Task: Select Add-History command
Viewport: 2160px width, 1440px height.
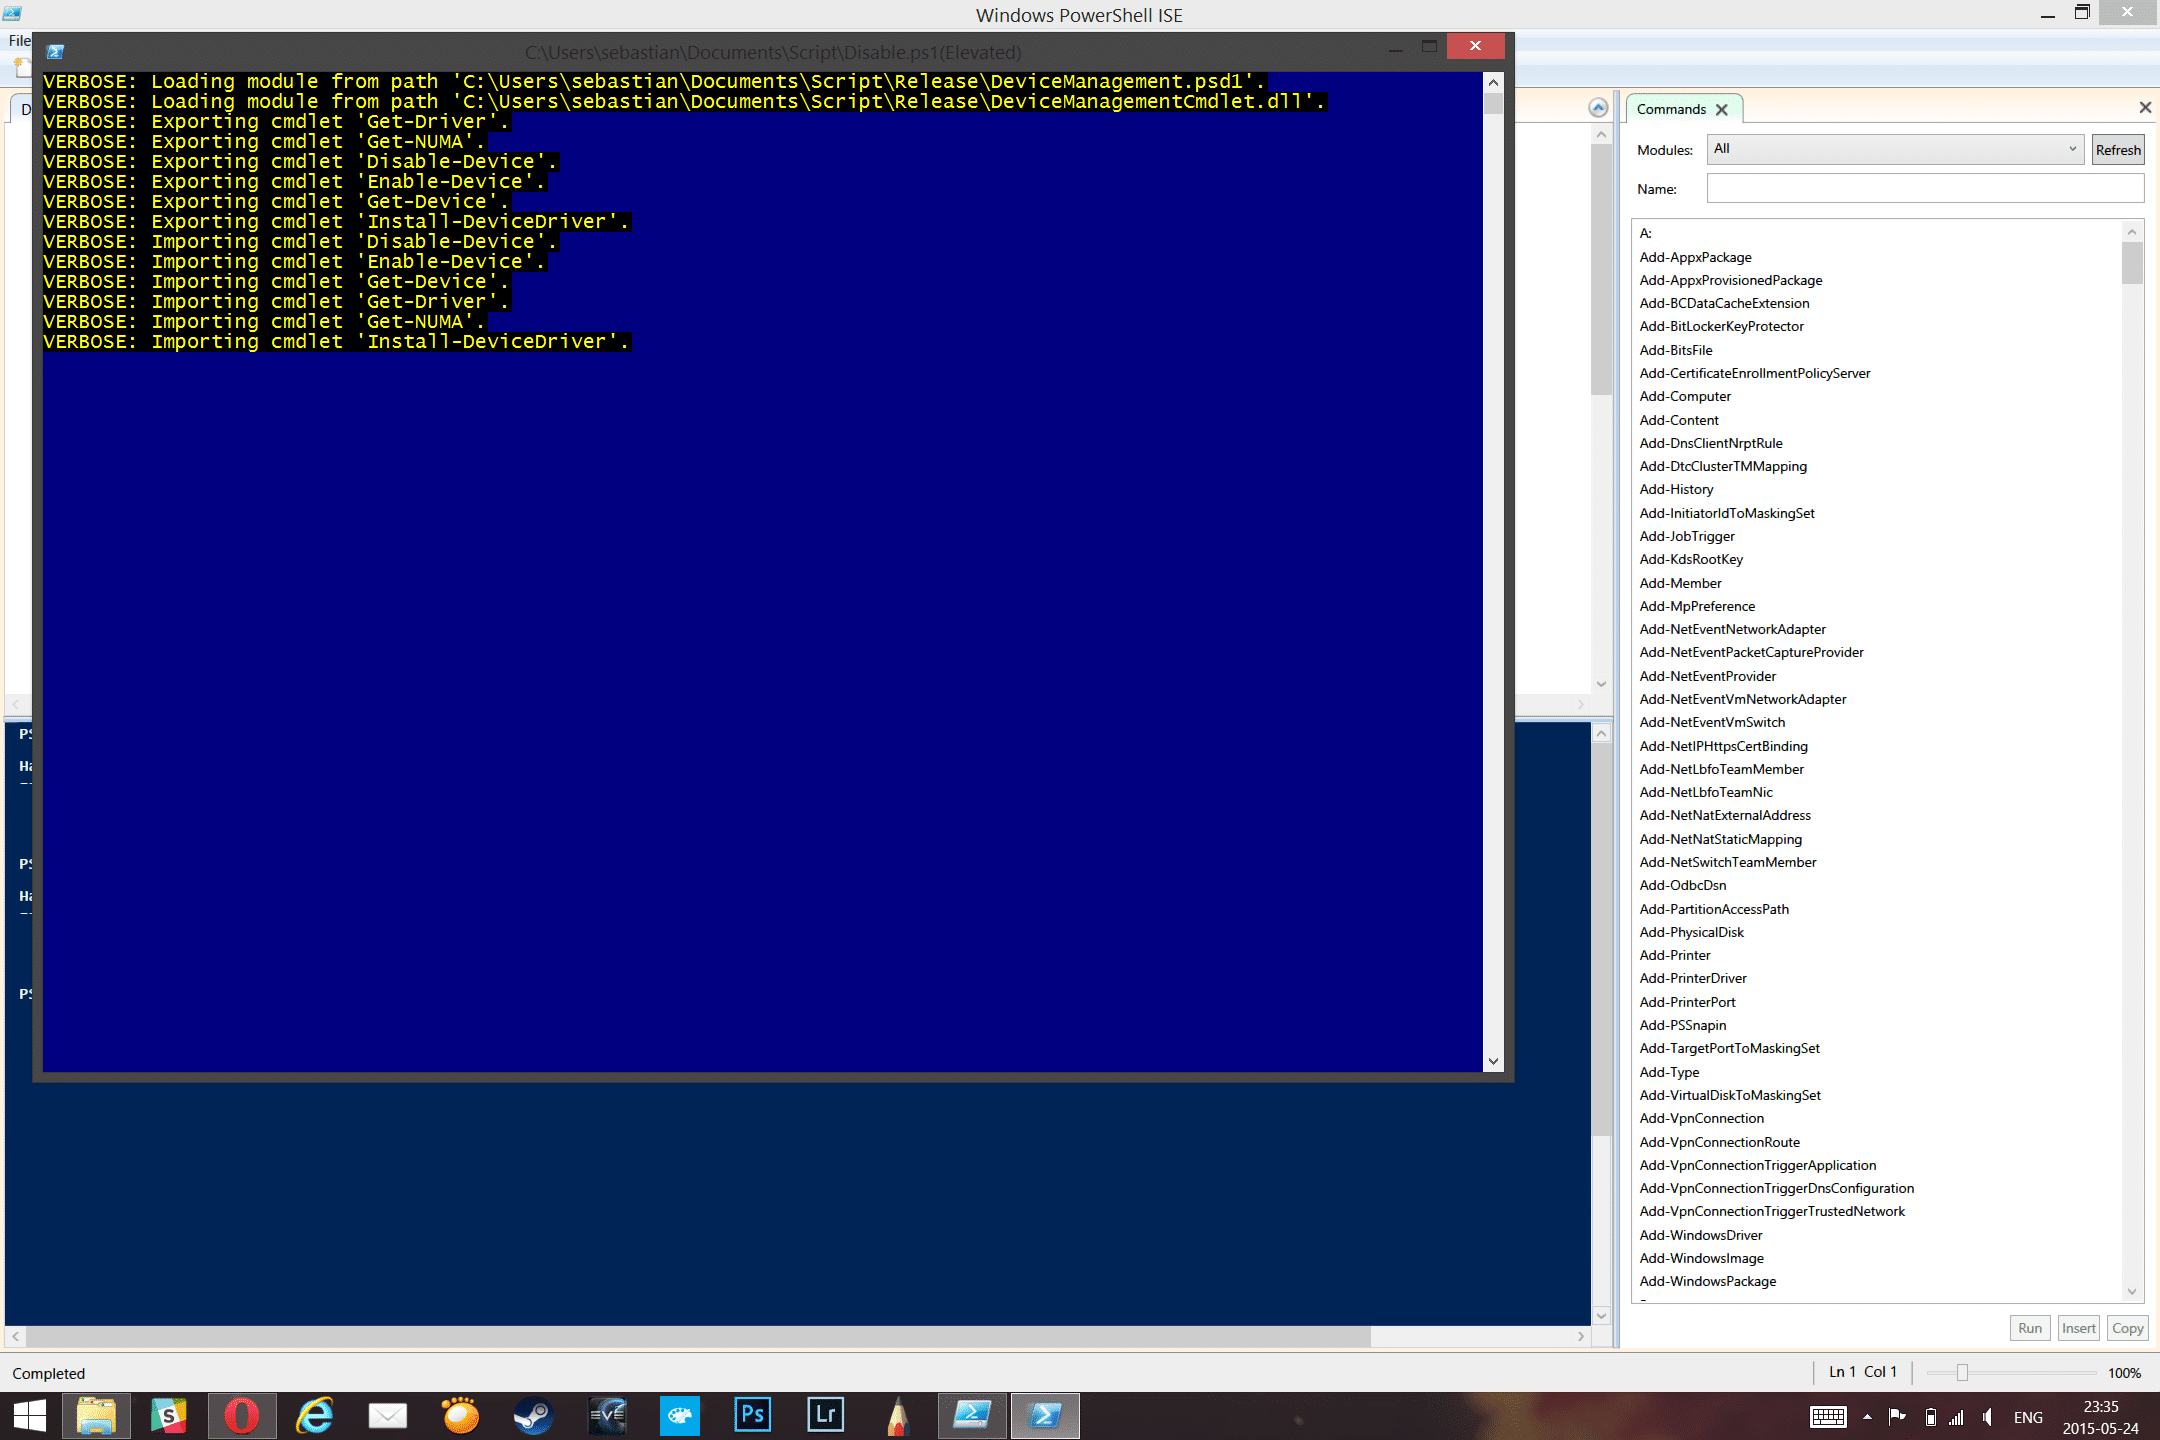Action: tap(1676, 489)
